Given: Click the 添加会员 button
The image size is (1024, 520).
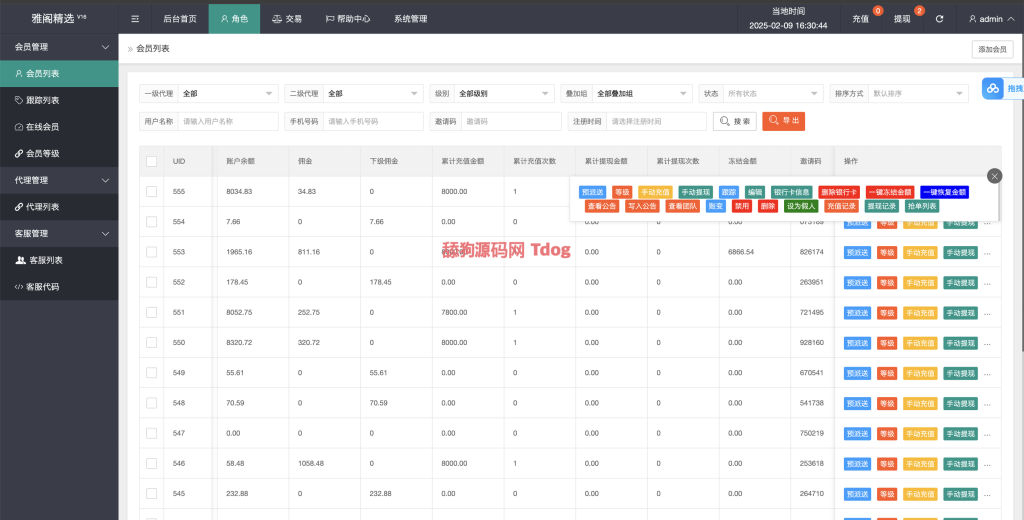Looking at the screenshot, I should [x=992, y=49].
